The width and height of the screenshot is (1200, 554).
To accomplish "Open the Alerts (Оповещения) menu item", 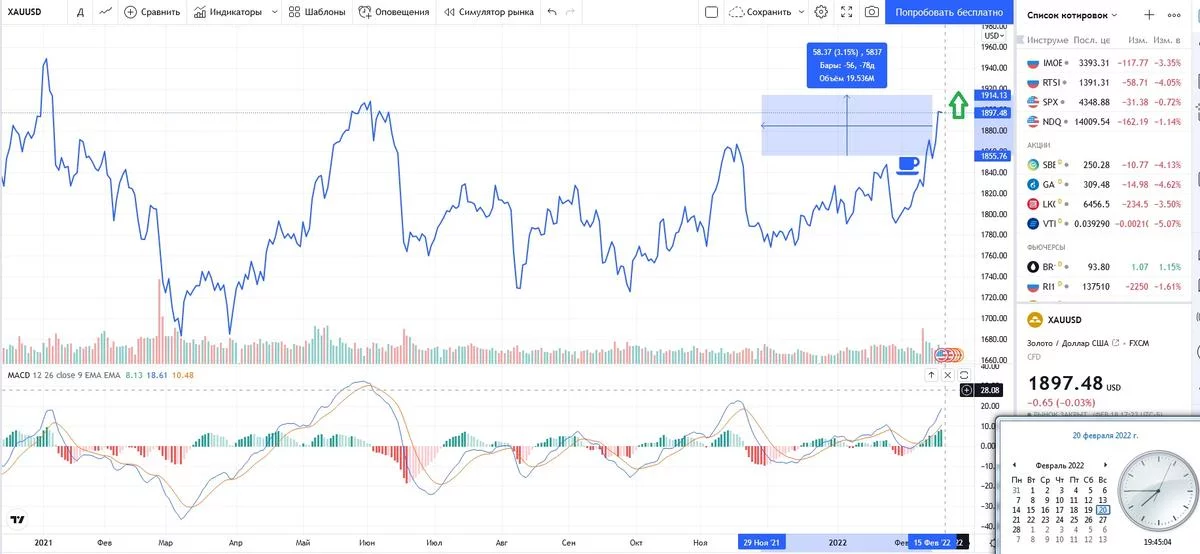I will point(394,13).
